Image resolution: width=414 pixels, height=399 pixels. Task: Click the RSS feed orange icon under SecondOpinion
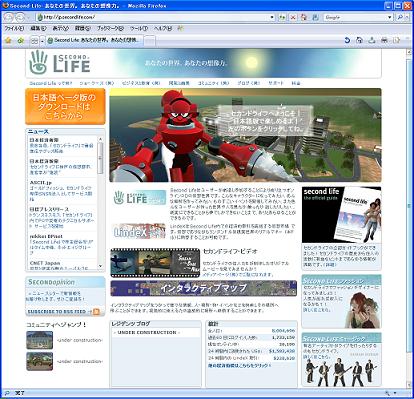(x=96, y=312)
